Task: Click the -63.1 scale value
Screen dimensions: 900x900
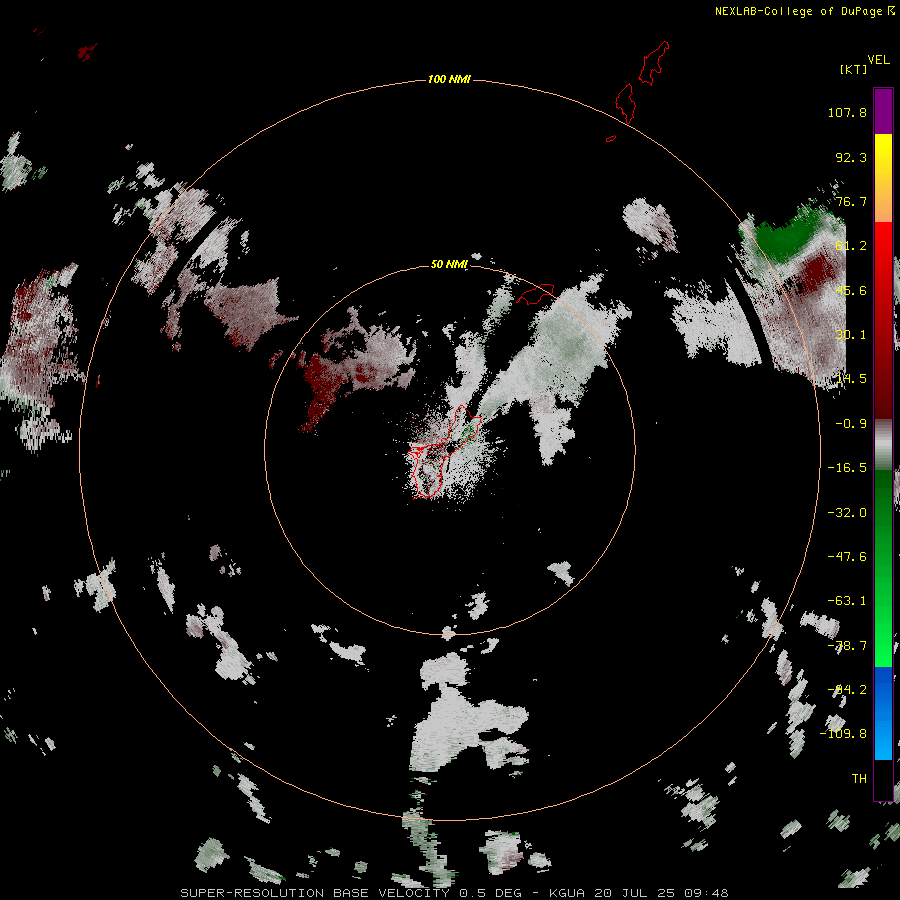Action: point(847,601)
